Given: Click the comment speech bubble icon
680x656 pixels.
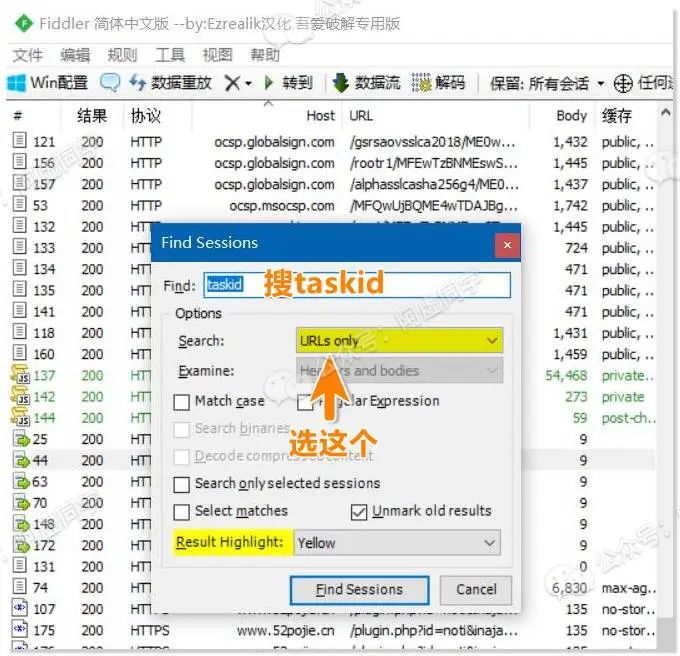Looking at the screenshot, I should (110, 82).
